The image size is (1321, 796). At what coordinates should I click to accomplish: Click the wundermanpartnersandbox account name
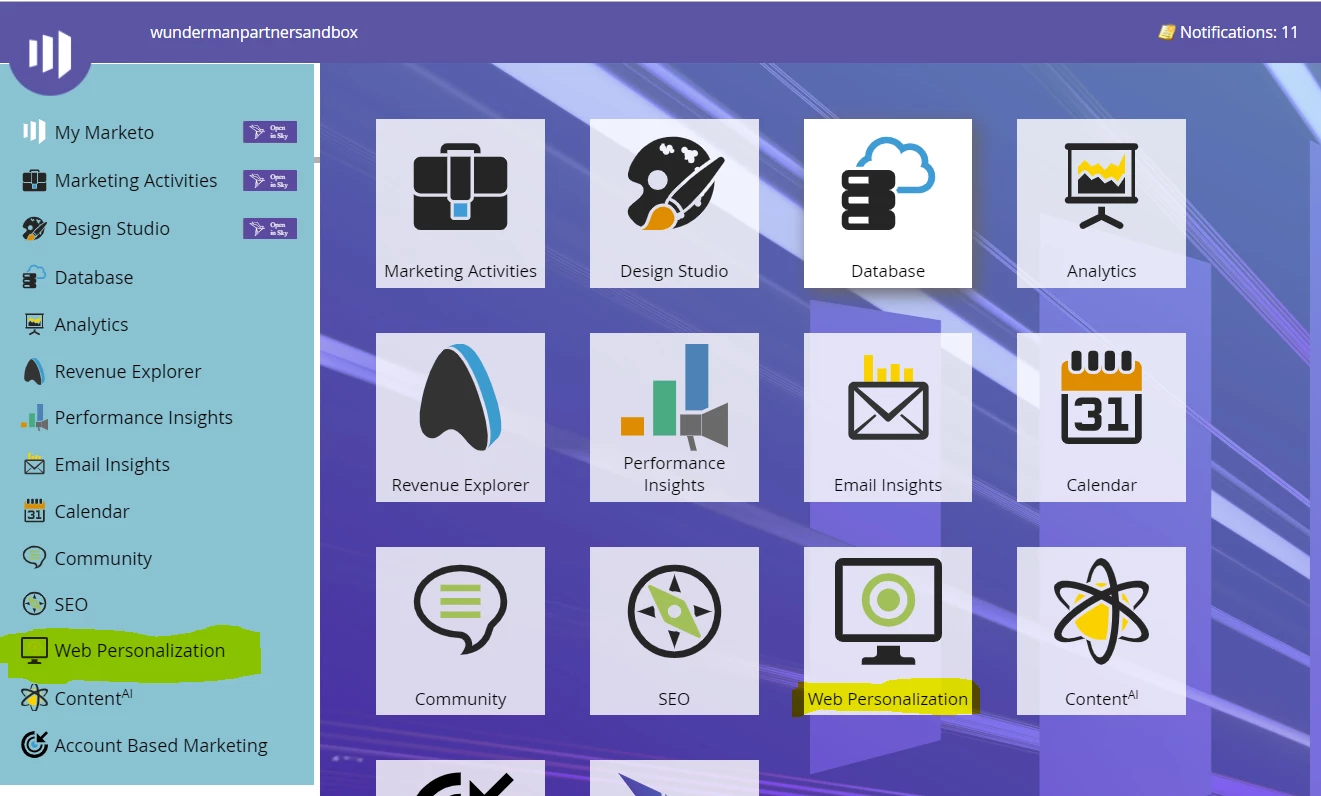coord(254,32)
